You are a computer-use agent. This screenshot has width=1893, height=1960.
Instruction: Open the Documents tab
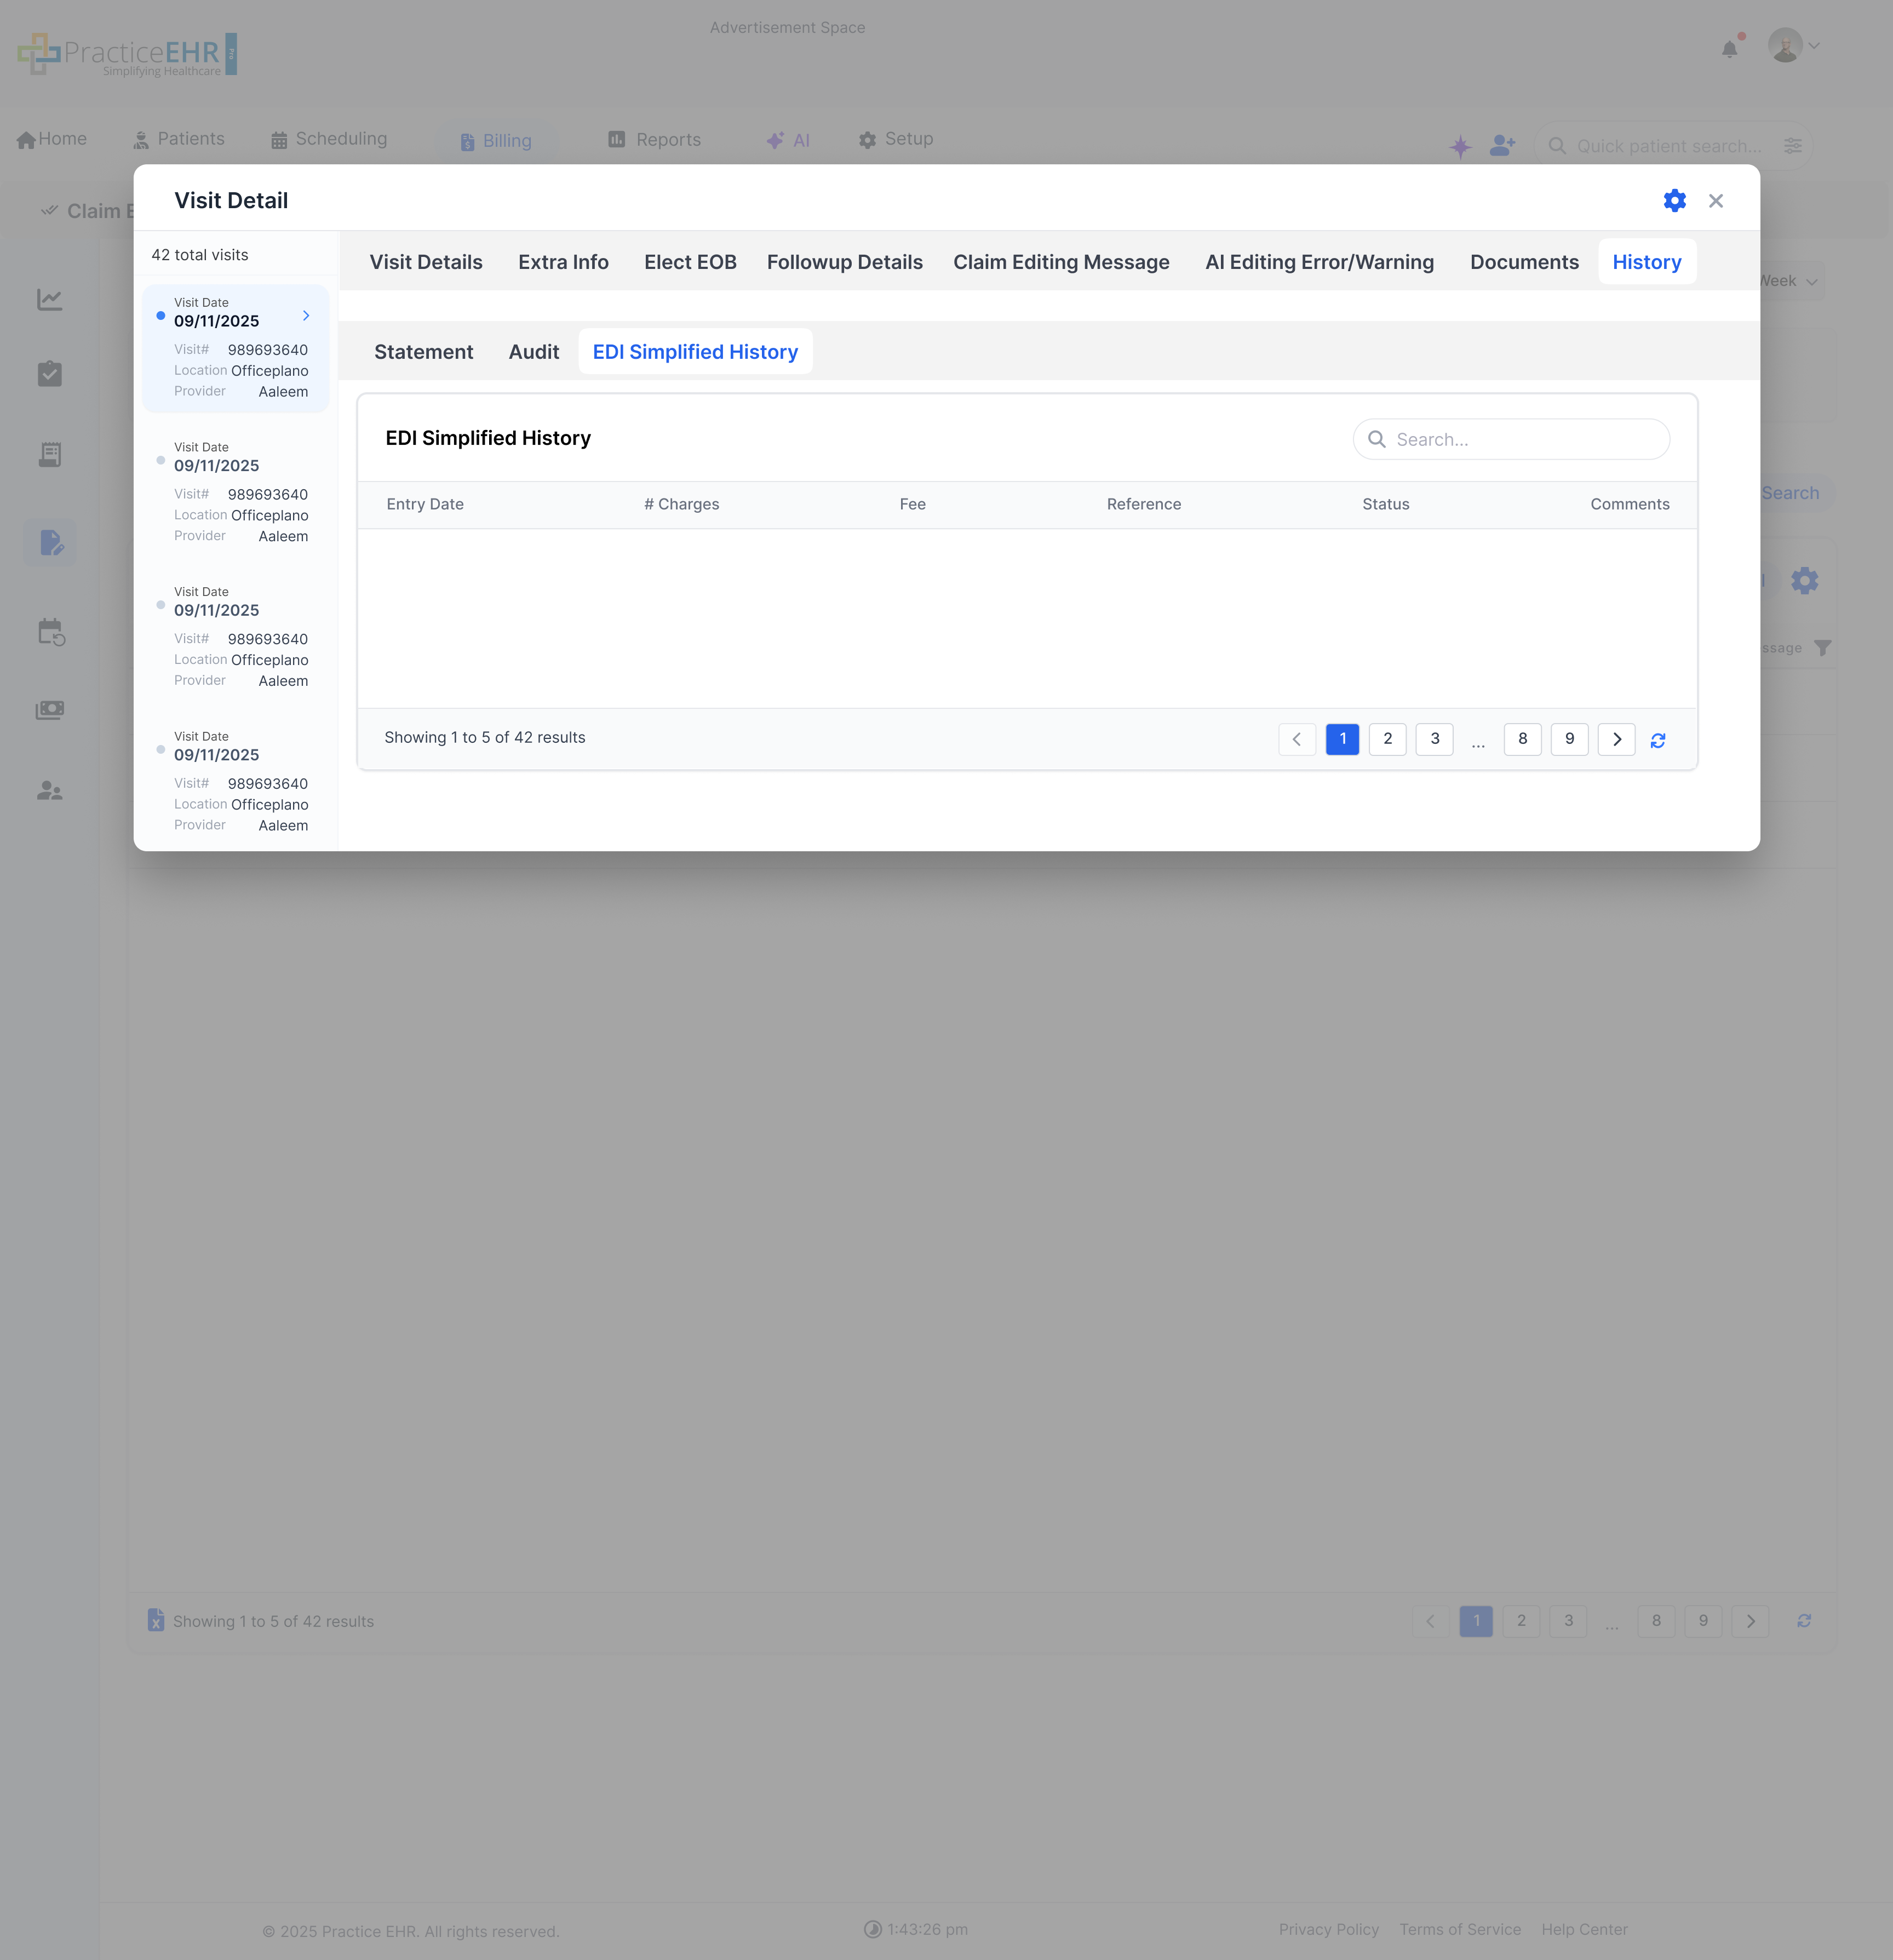tap(1523, 262)
